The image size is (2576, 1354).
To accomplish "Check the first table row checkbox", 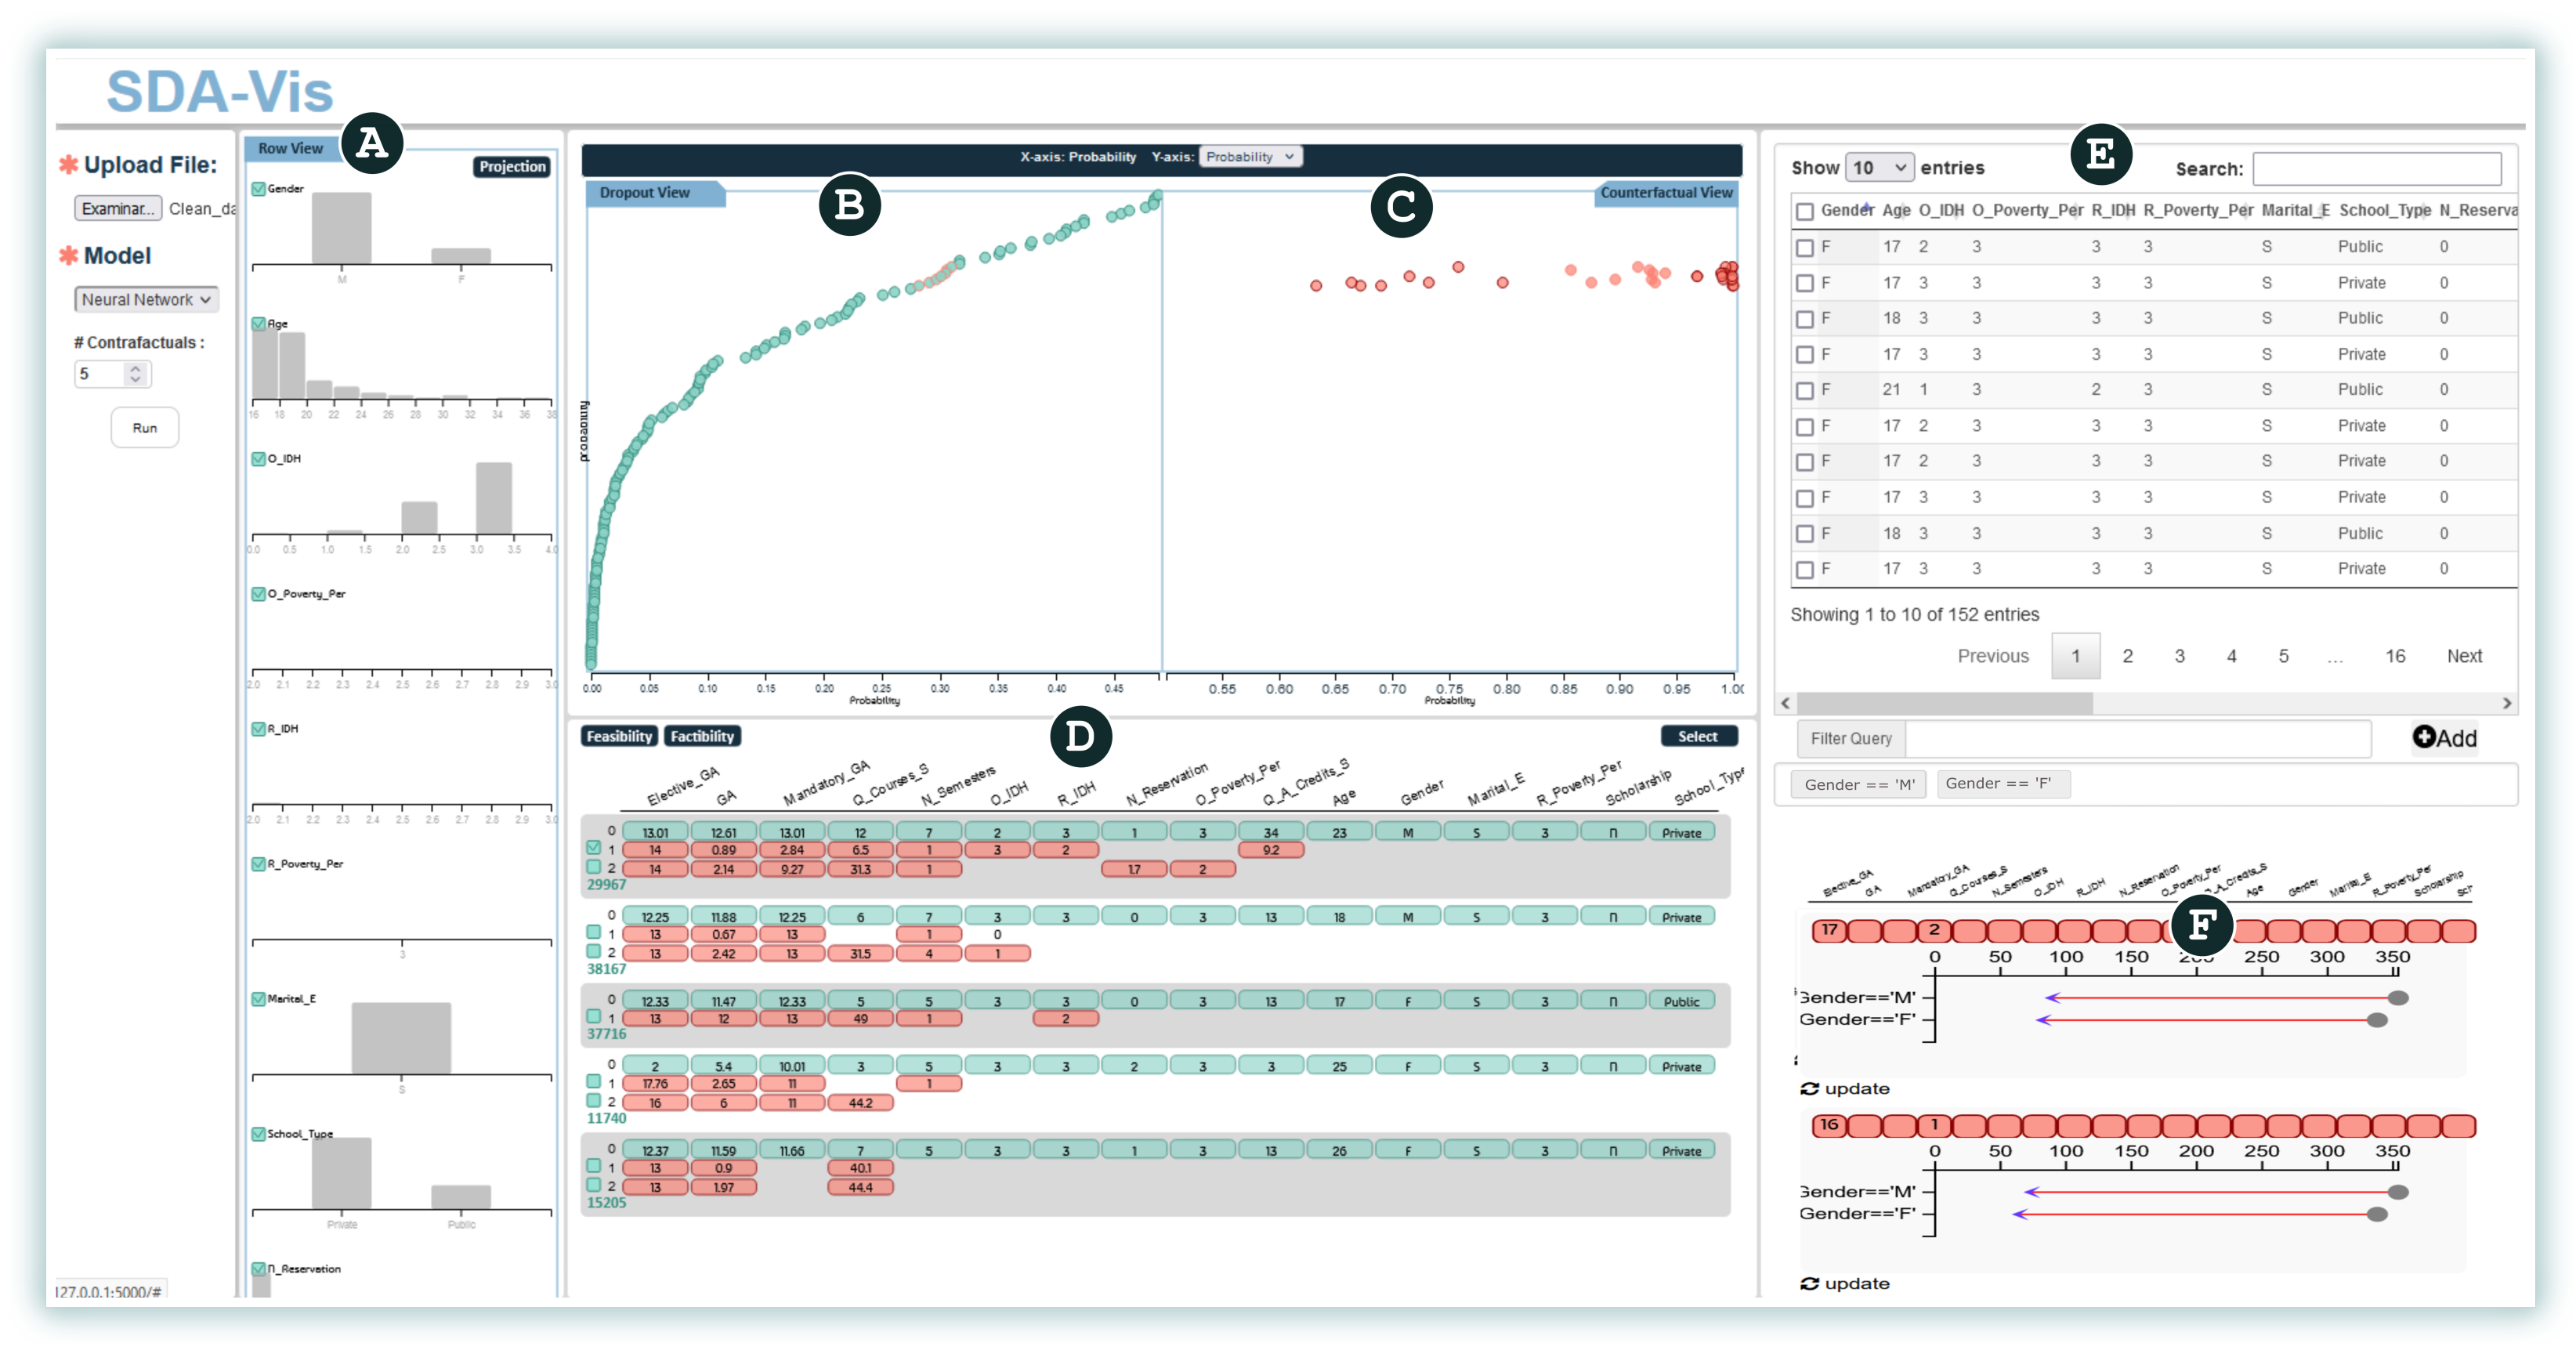I will [1804, 247].
